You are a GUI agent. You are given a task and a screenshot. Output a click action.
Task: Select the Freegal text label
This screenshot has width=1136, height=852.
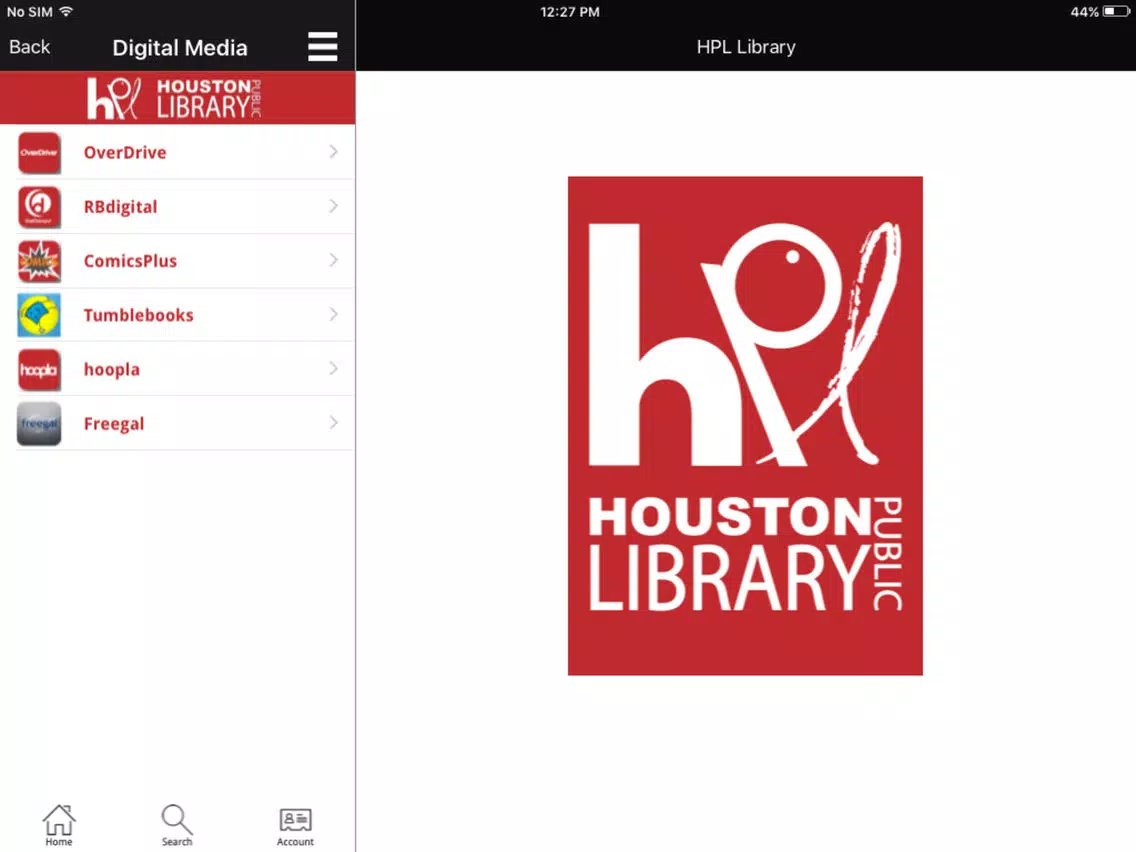[114, 424]
